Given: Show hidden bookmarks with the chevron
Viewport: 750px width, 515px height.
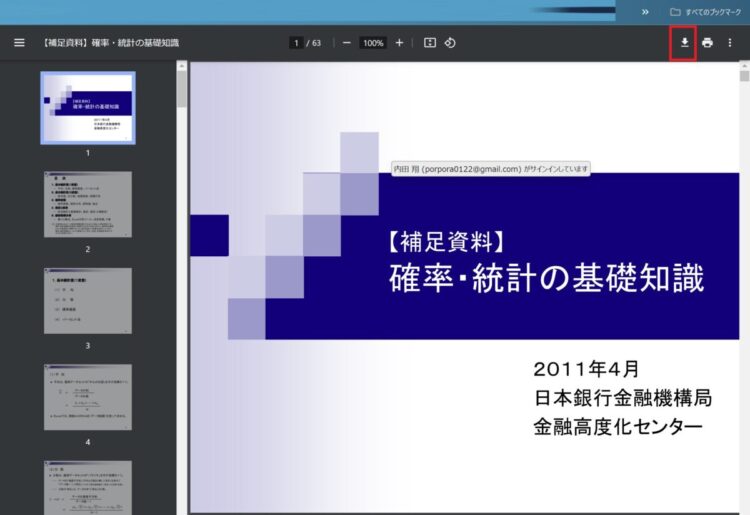Looking at the screenshot, I should coord(645,12).
